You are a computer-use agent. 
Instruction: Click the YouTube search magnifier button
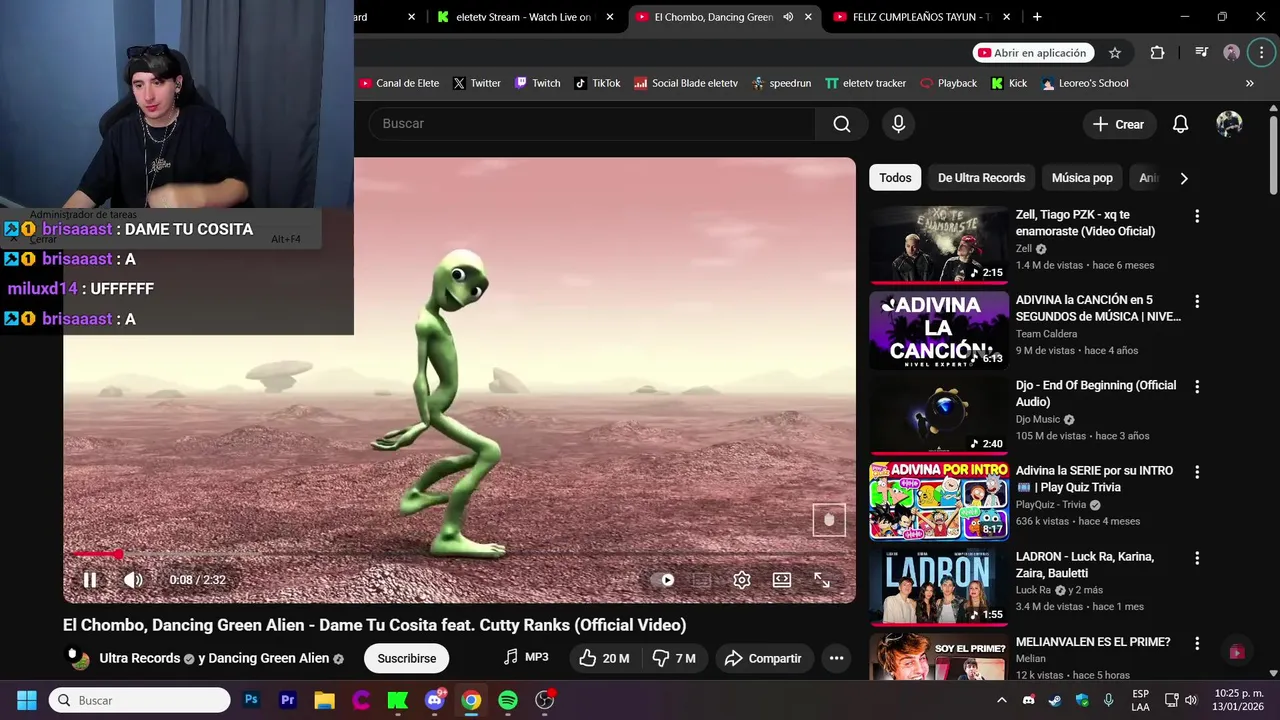(x=842, y=124)
